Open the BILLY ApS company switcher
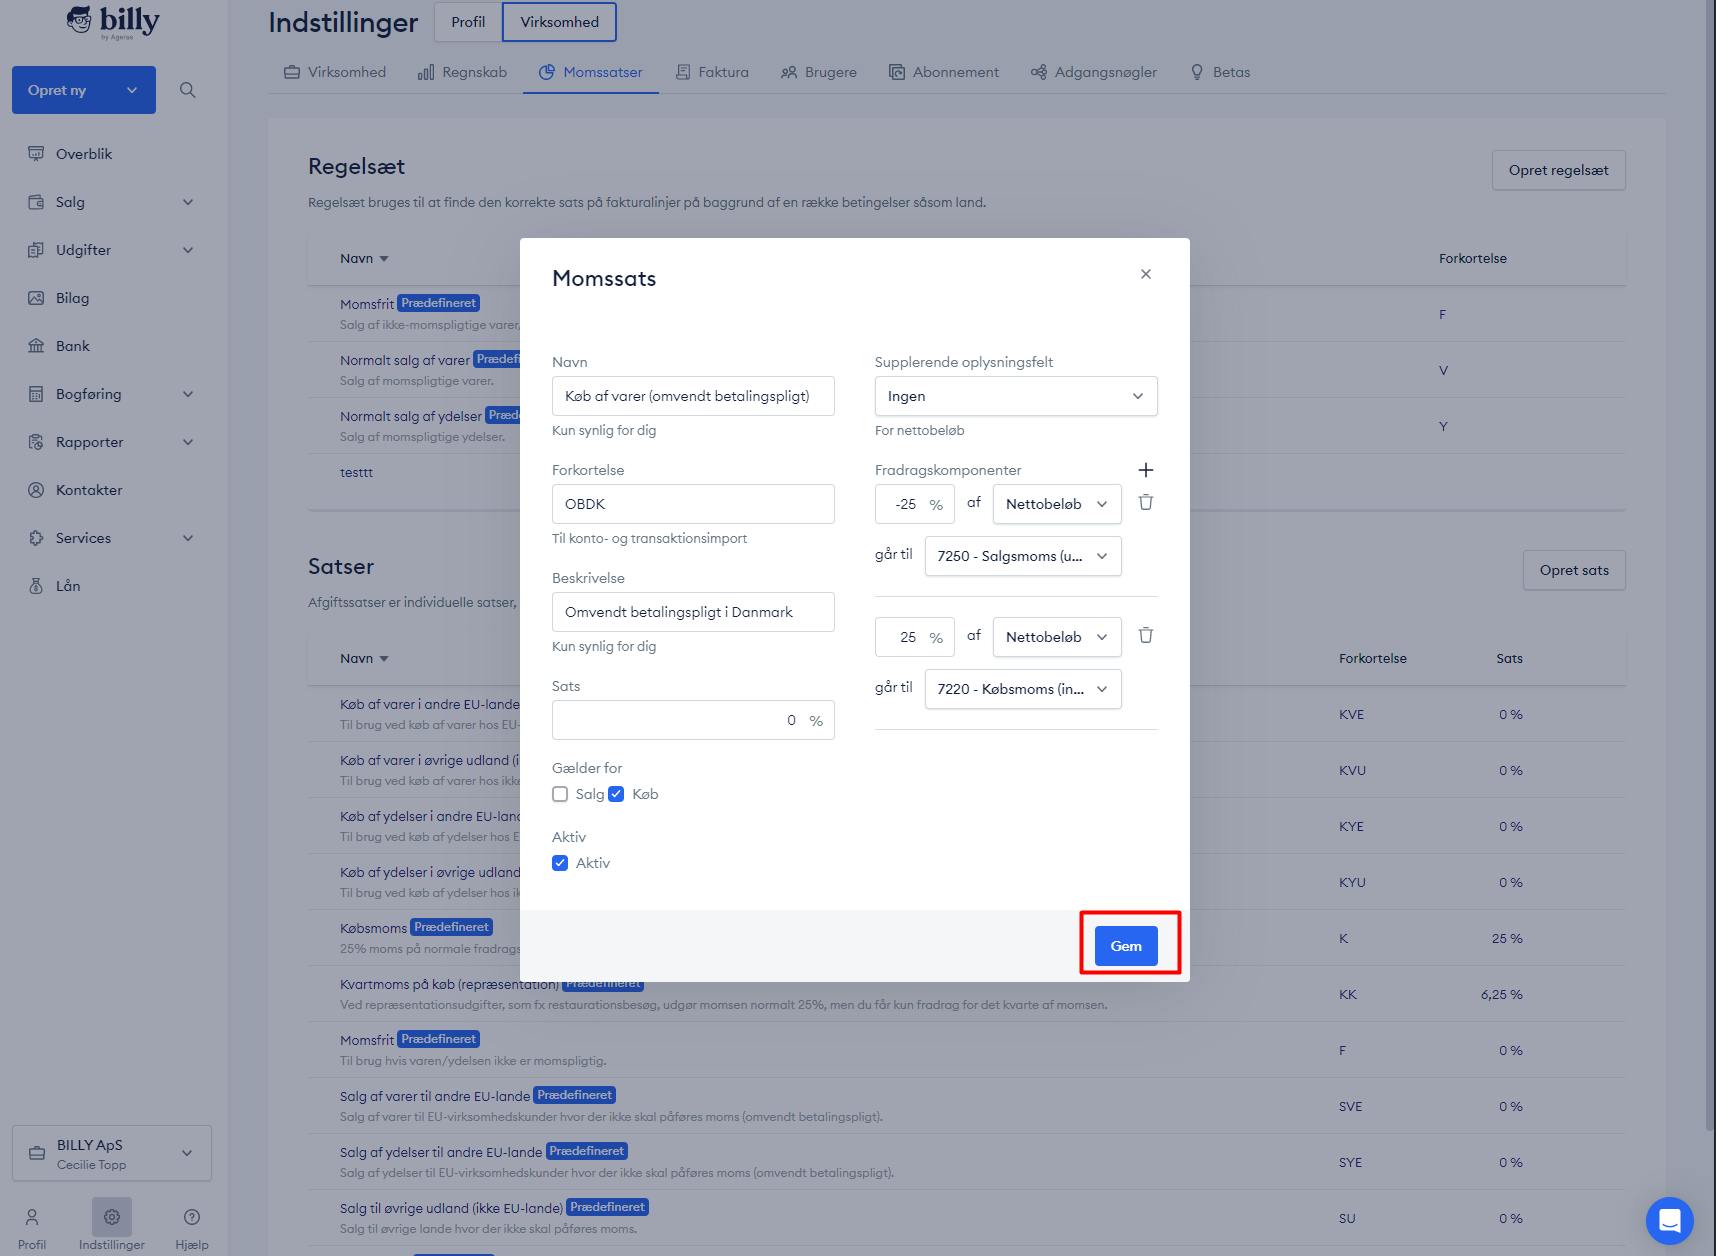Screen dimensions: 1716x1256 click(x=112, y=1153)
